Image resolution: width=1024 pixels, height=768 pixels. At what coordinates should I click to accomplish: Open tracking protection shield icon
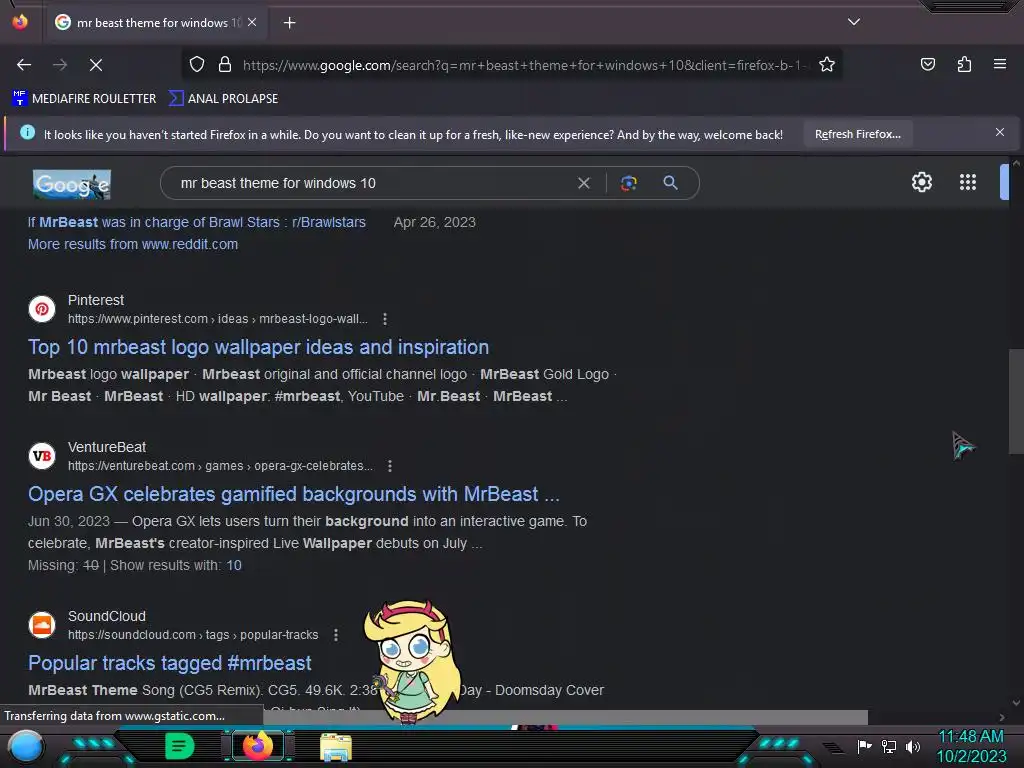197,65
